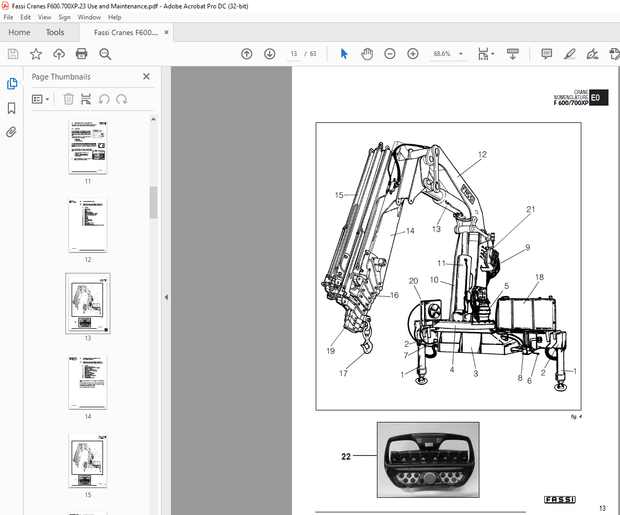Add a comment with the speech bubble icon
This screenshot has width=620, height=515.
pos(546,54)
